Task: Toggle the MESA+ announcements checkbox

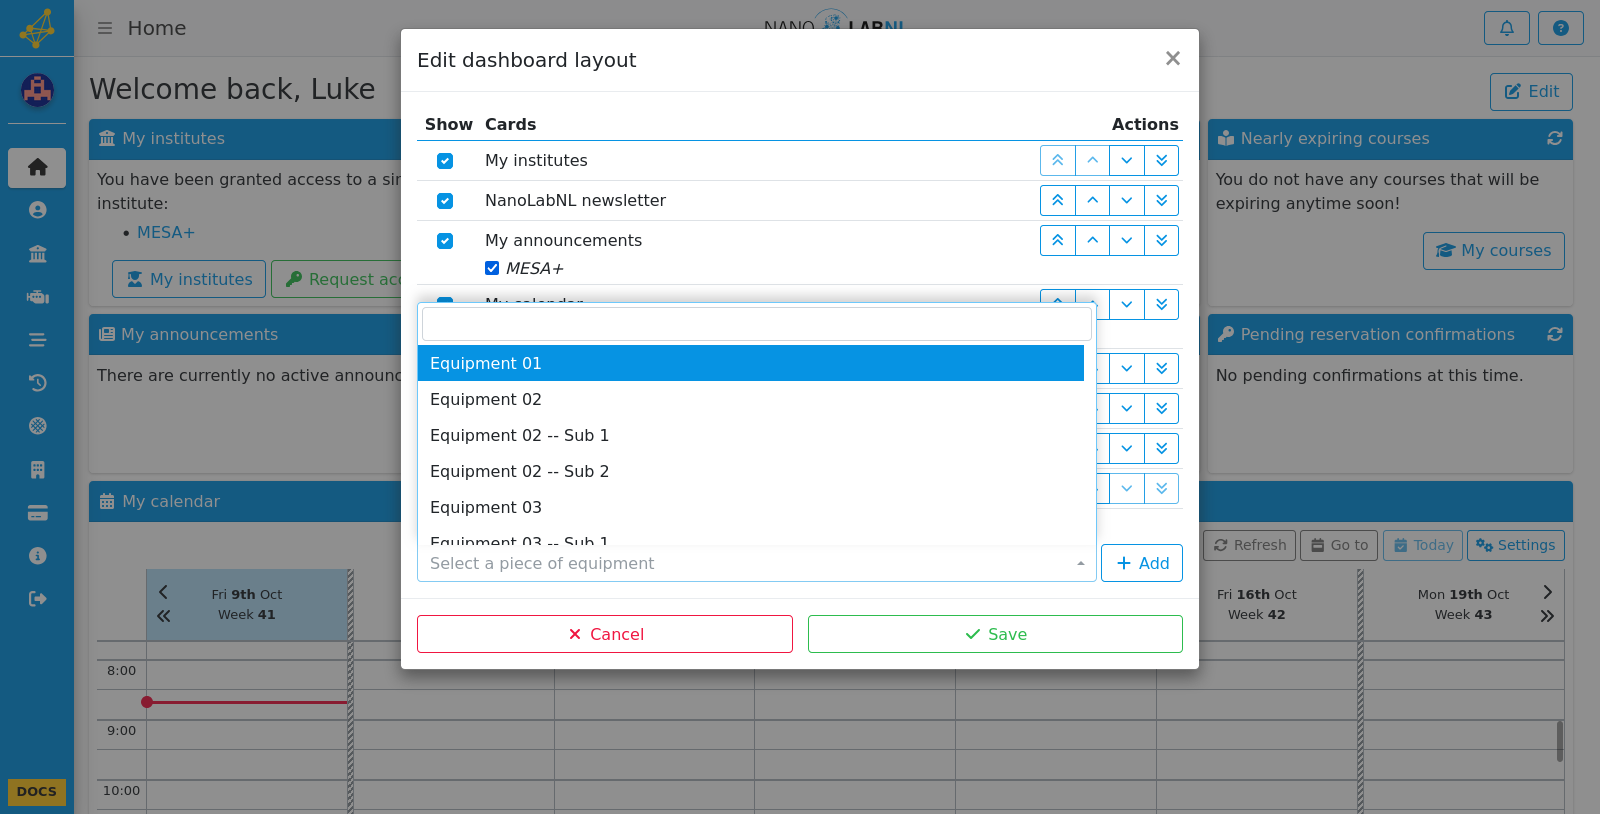Action: [x=492, y=268]
